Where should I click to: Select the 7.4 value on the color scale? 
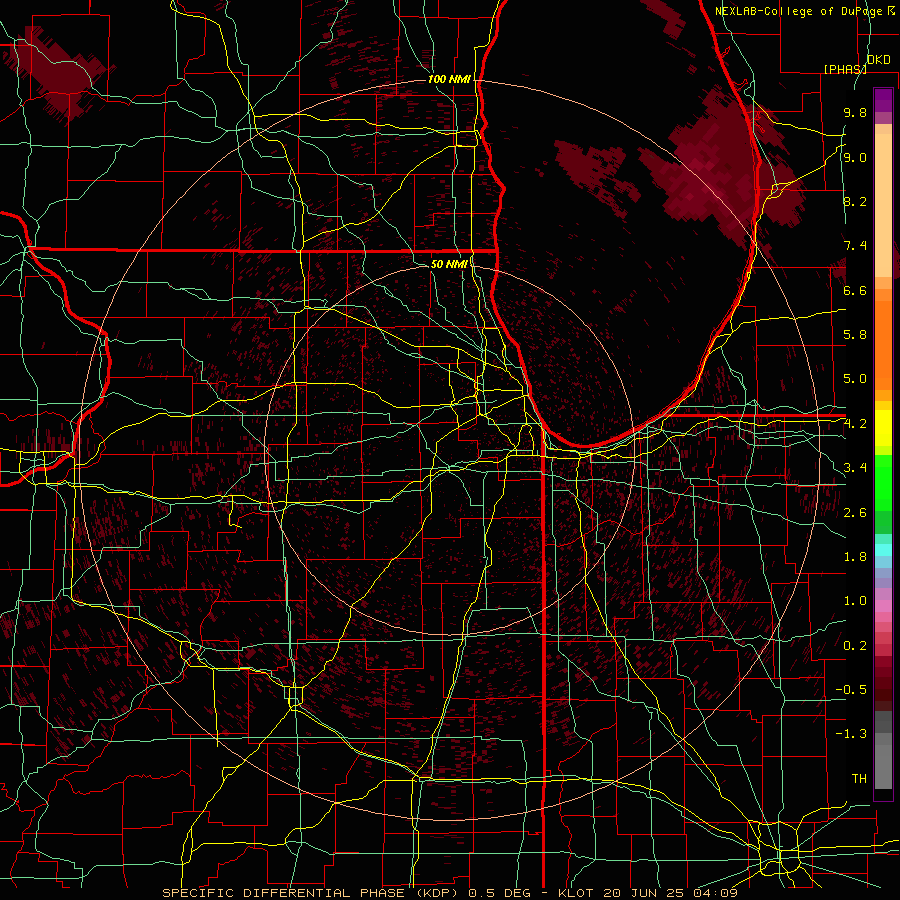pyautogui.click(x=855, y=246)
